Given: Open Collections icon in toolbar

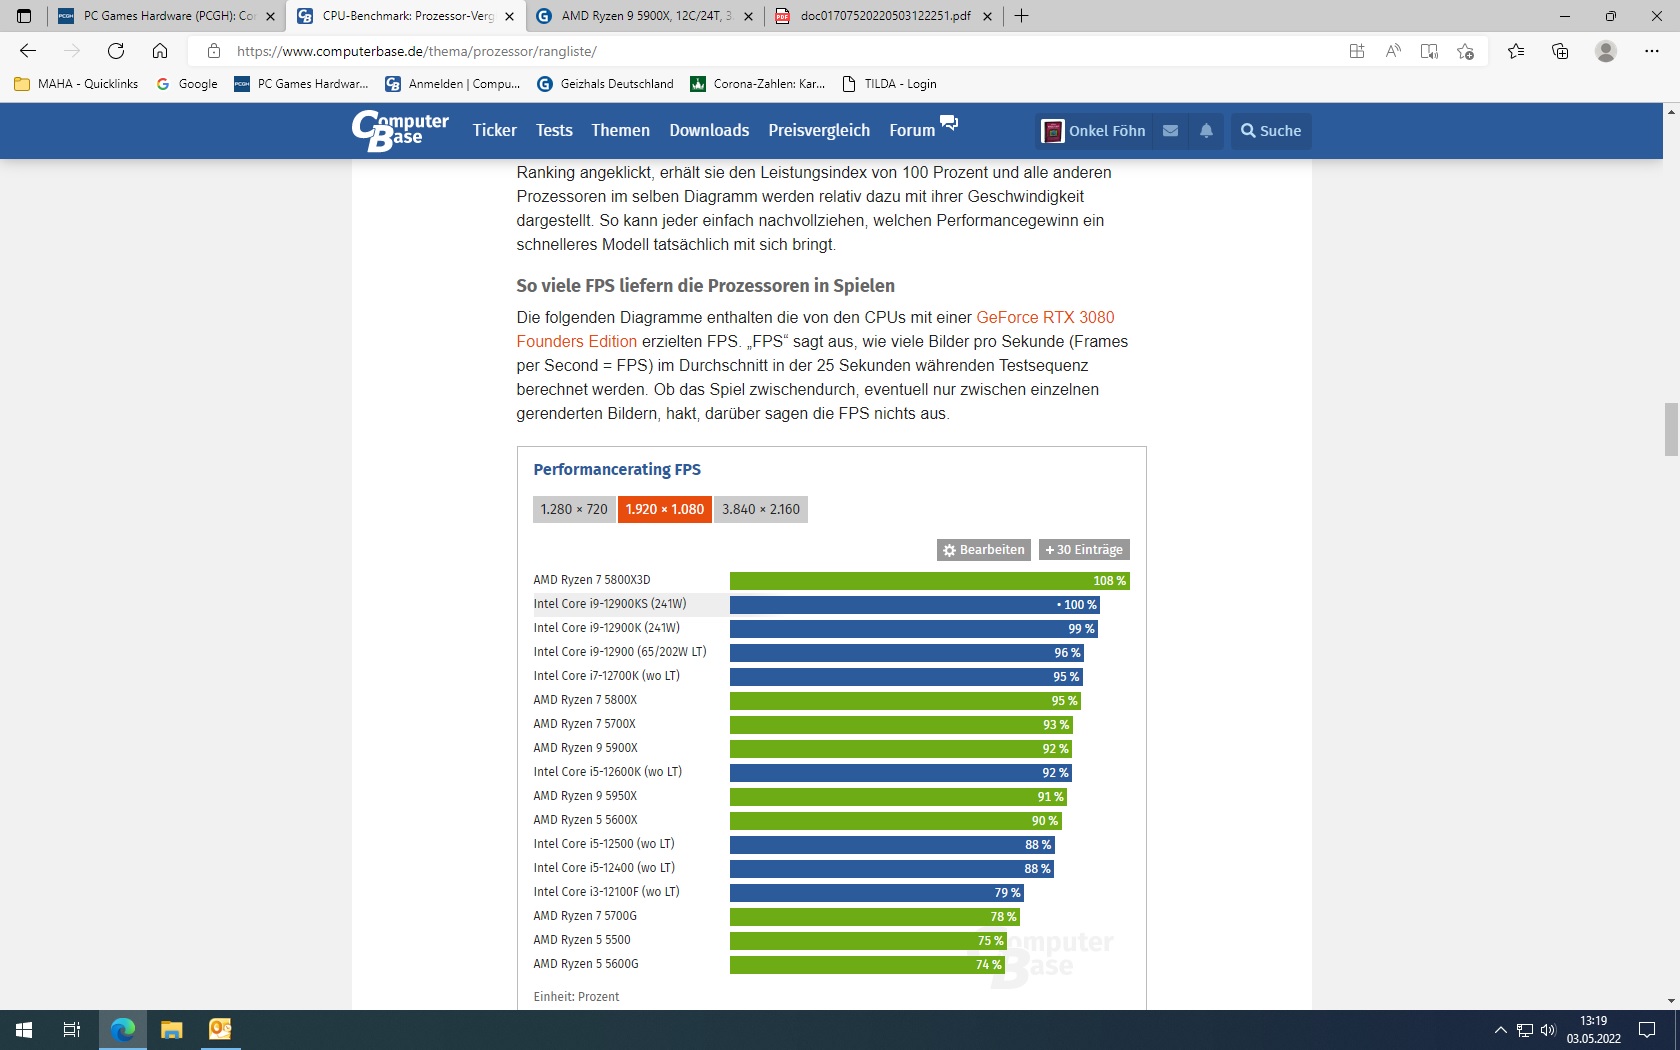Looking at the screenshot, I should click(1560, 51).
